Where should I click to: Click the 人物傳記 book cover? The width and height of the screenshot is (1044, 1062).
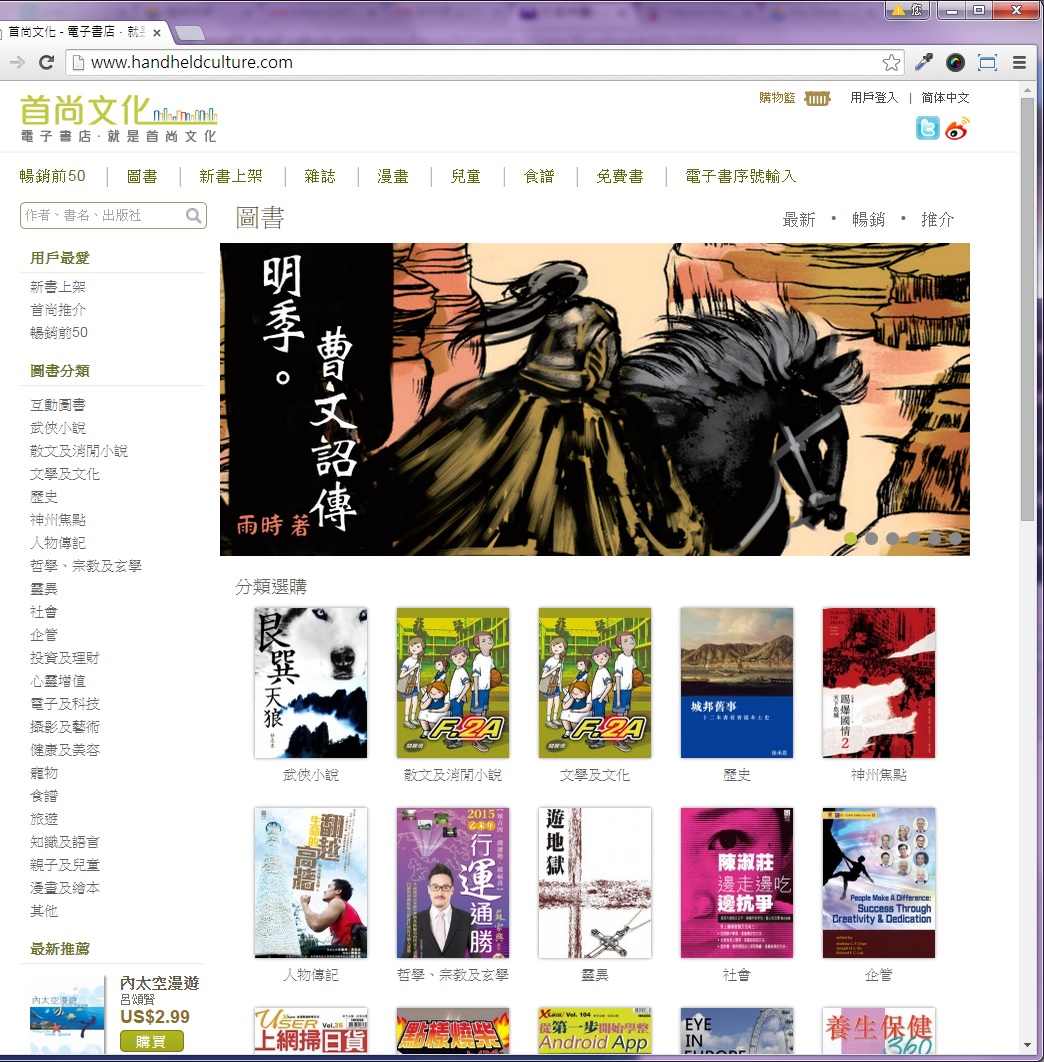(x=311, y=883)
